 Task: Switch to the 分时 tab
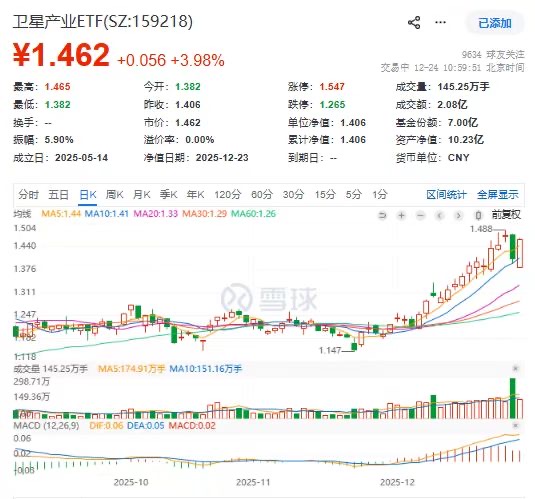(29, 195)
